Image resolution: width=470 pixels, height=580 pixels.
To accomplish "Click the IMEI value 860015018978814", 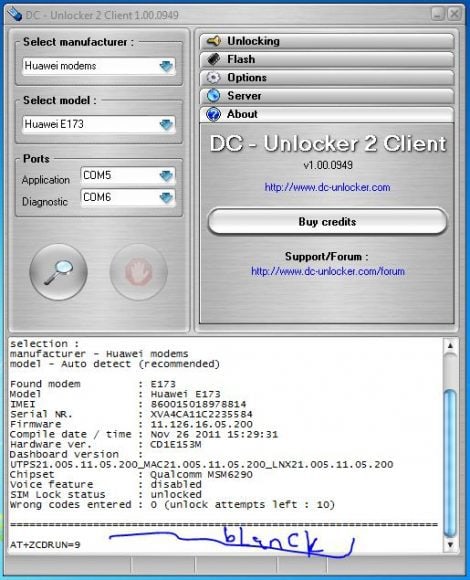I will (198, 404).
